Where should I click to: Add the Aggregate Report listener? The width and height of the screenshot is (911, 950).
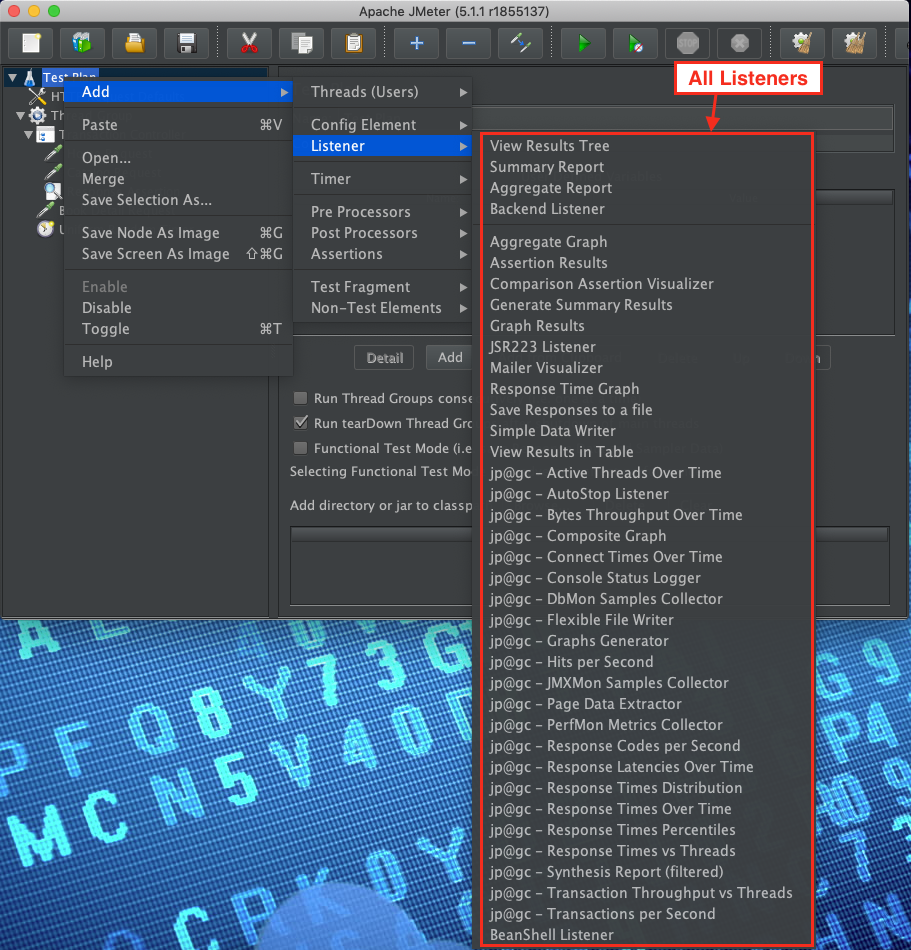(x=646, y=188)
